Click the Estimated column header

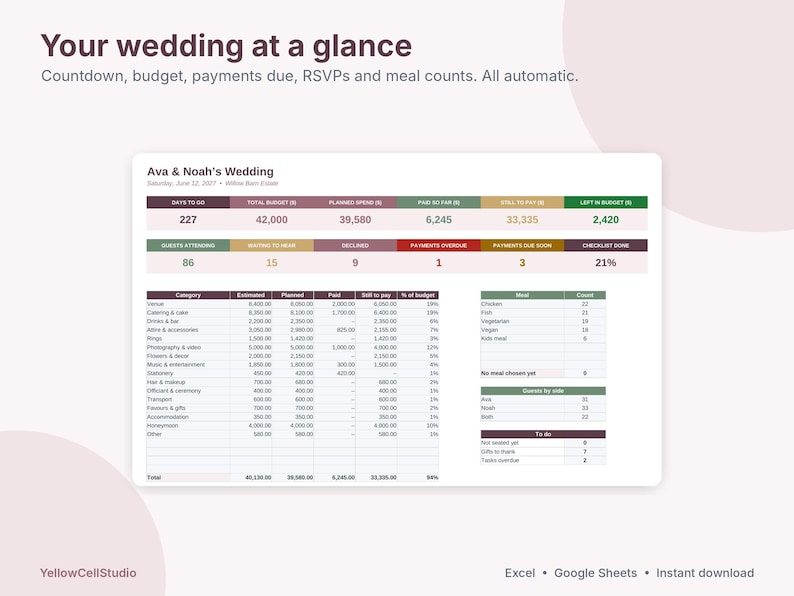coord(251,295)
